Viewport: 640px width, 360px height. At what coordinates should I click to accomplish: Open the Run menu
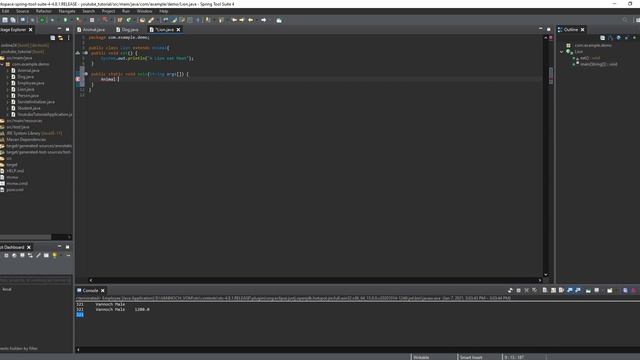(x=126, y=11)
